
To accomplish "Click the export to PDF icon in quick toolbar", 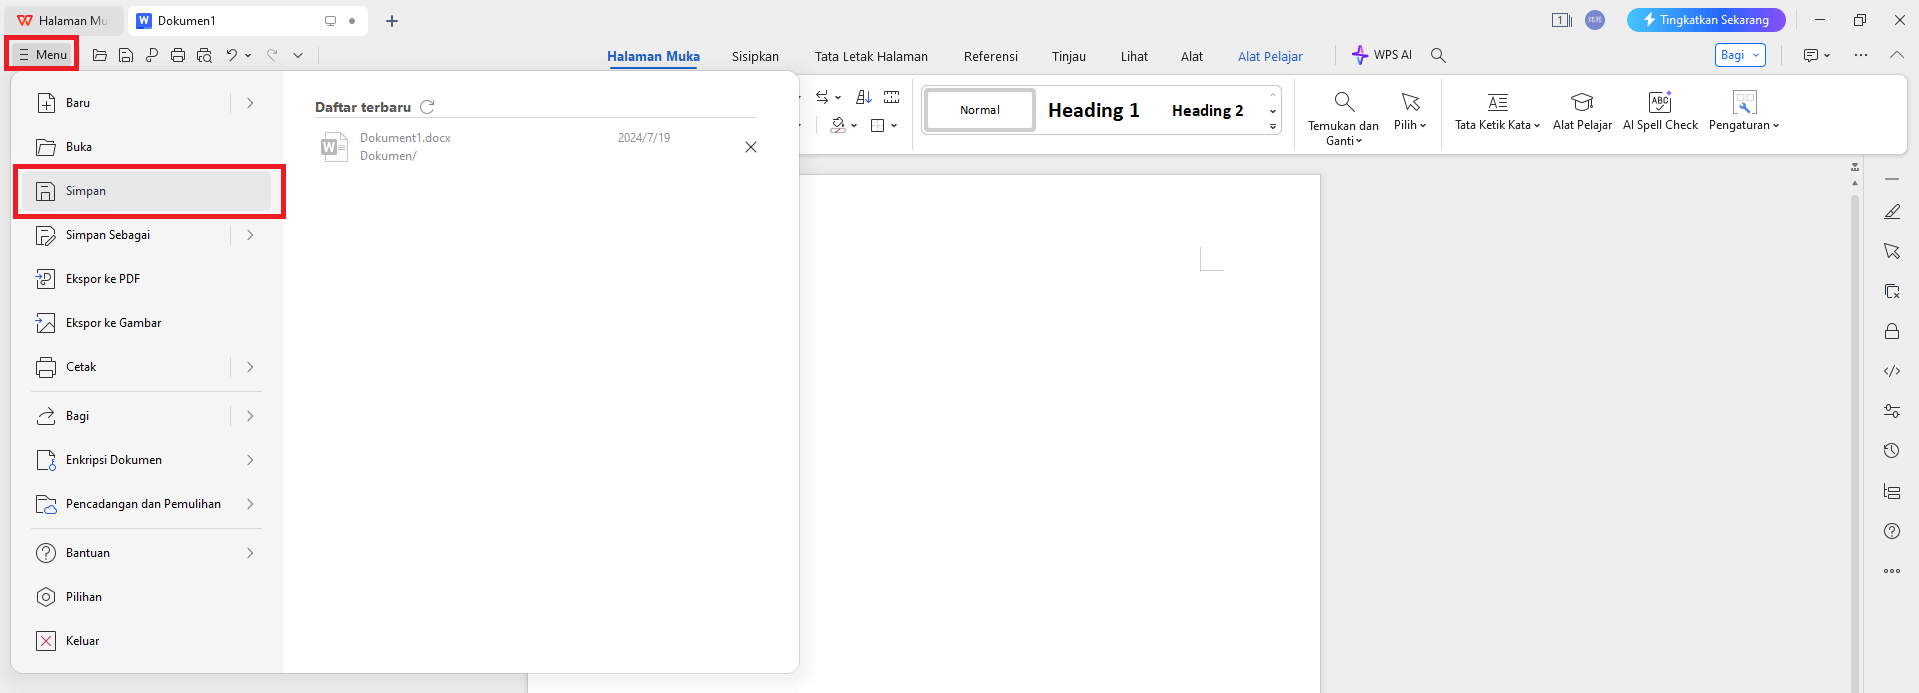I will [x=152, y=55].
